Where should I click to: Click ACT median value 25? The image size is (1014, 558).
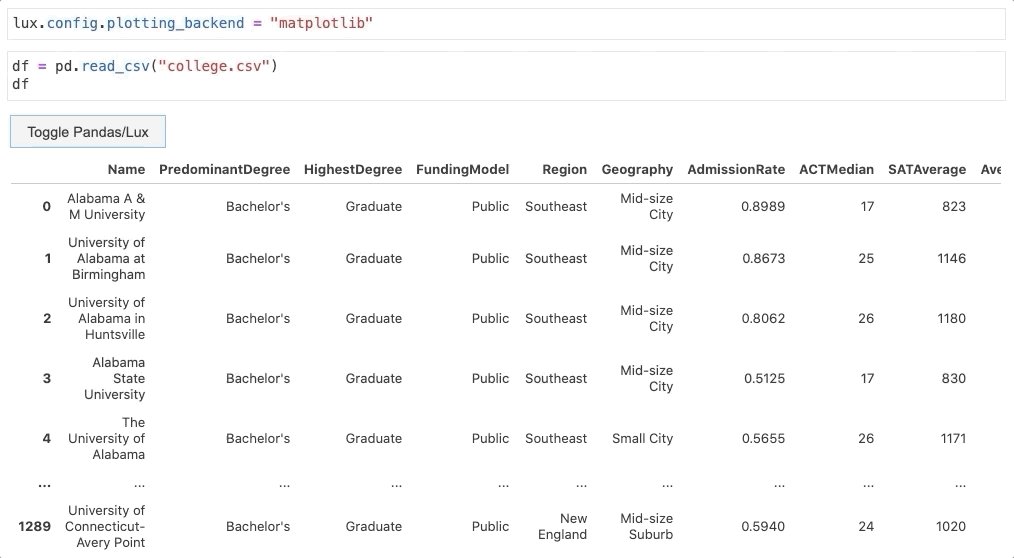867,259
